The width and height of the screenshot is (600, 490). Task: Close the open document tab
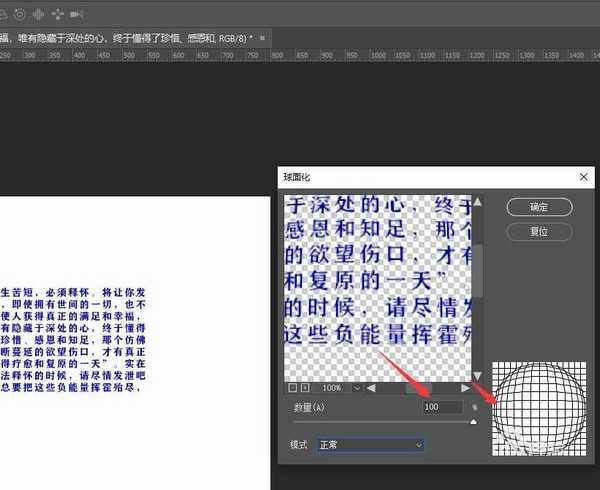coord(262,37)
